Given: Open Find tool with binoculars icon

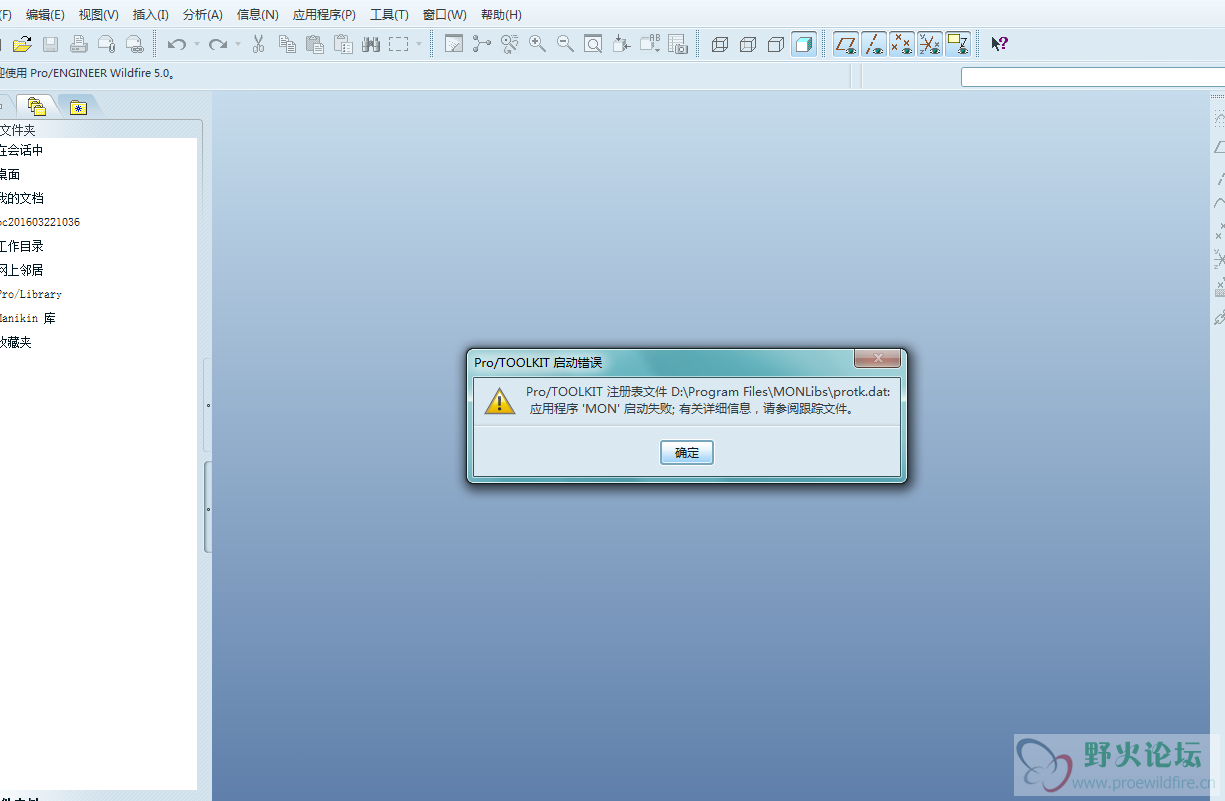Looking at the screenshot, I should (x=371, y=44).
